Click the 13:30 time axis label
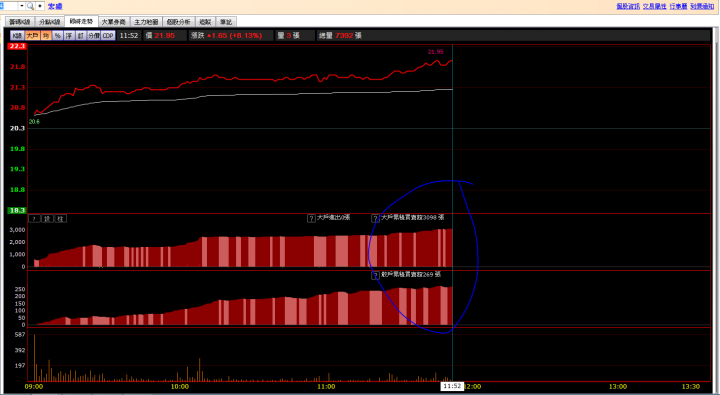 pos(691,387)
